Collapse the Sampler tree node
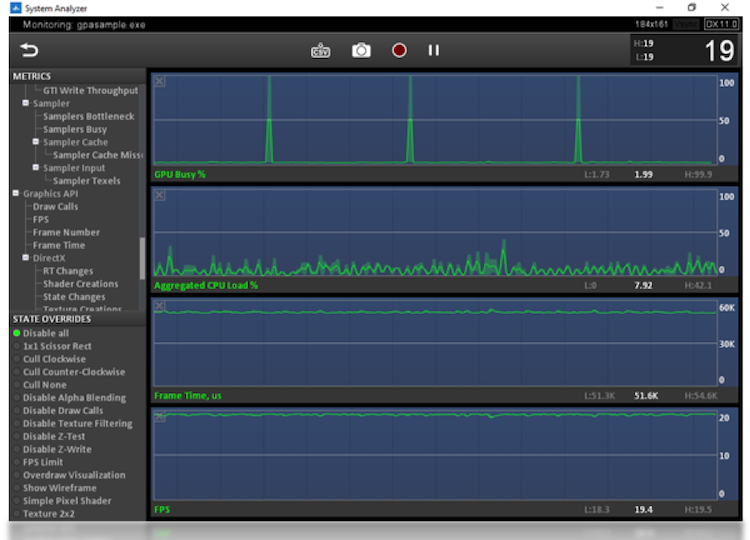 (26, 103)
